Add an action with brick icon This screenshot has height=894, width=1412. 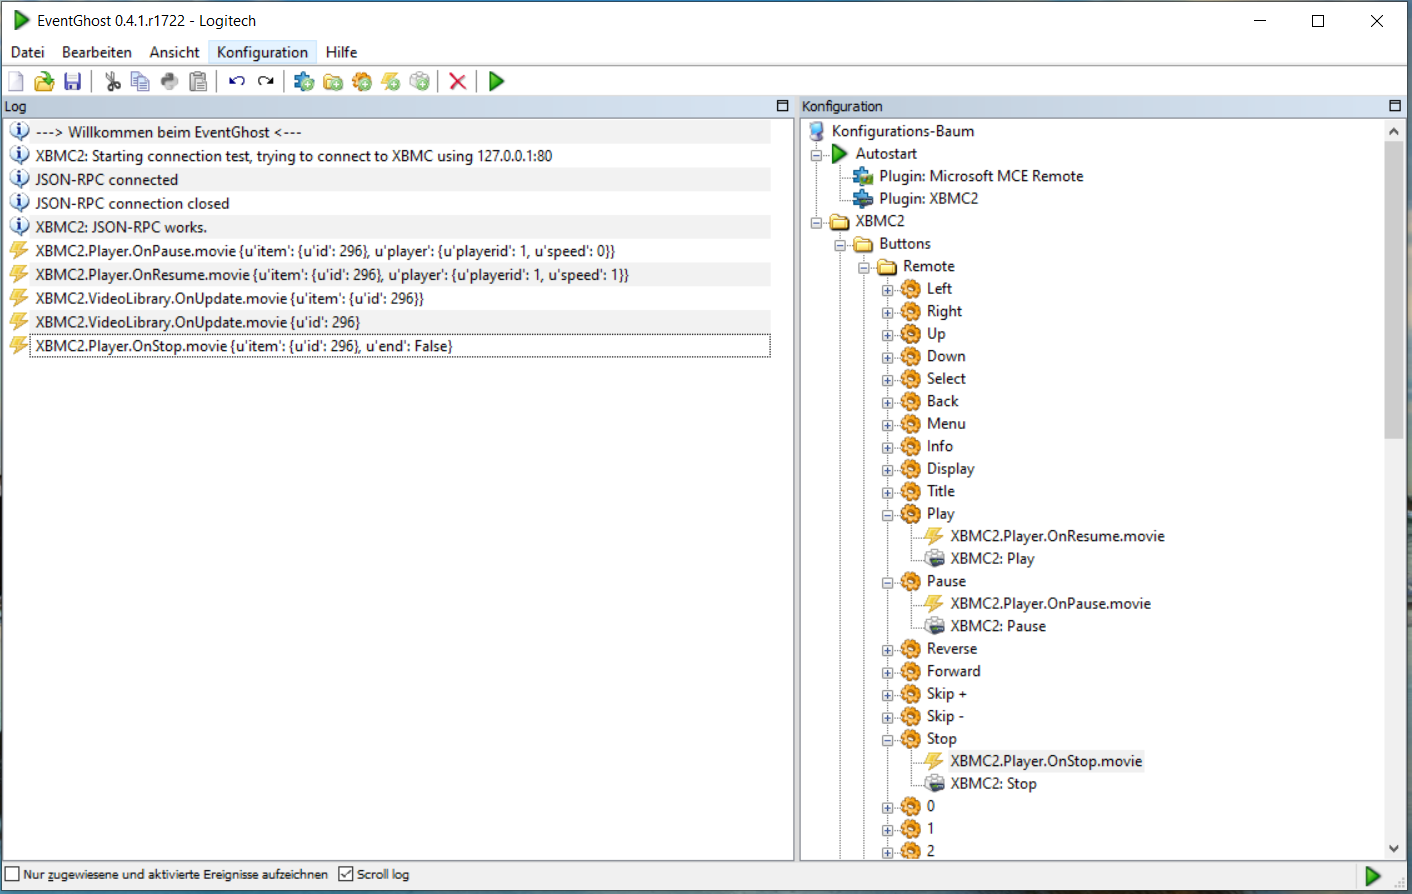pos(420,81)
